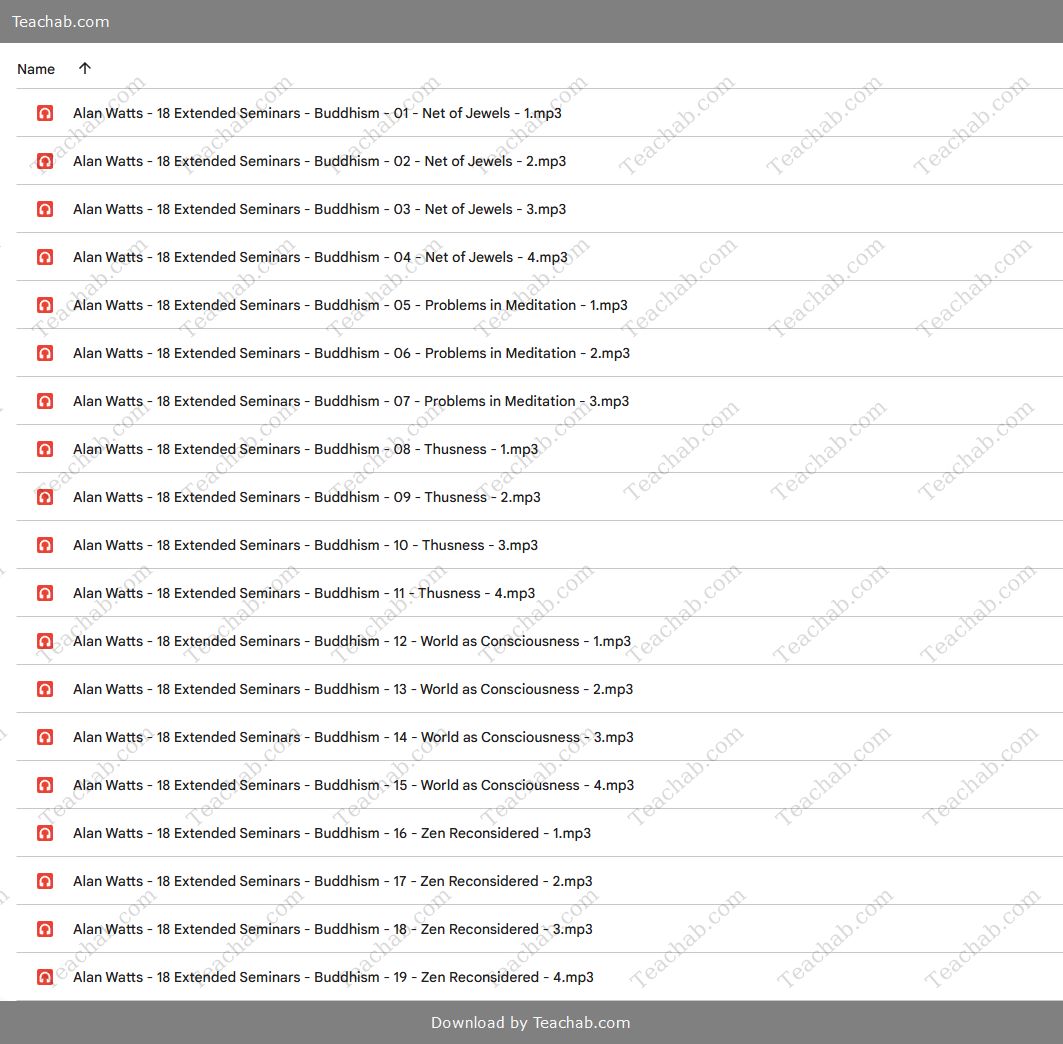
Task: Select the audio file icon beside Net of Jewels - 2.mp3
Action: 45,161
